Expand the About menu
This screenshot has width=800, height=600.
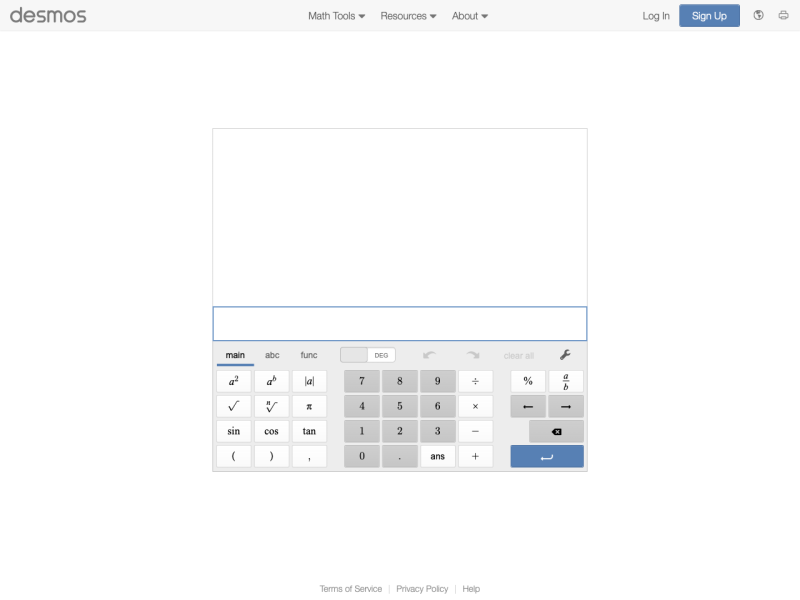click(x=468, y=16)
